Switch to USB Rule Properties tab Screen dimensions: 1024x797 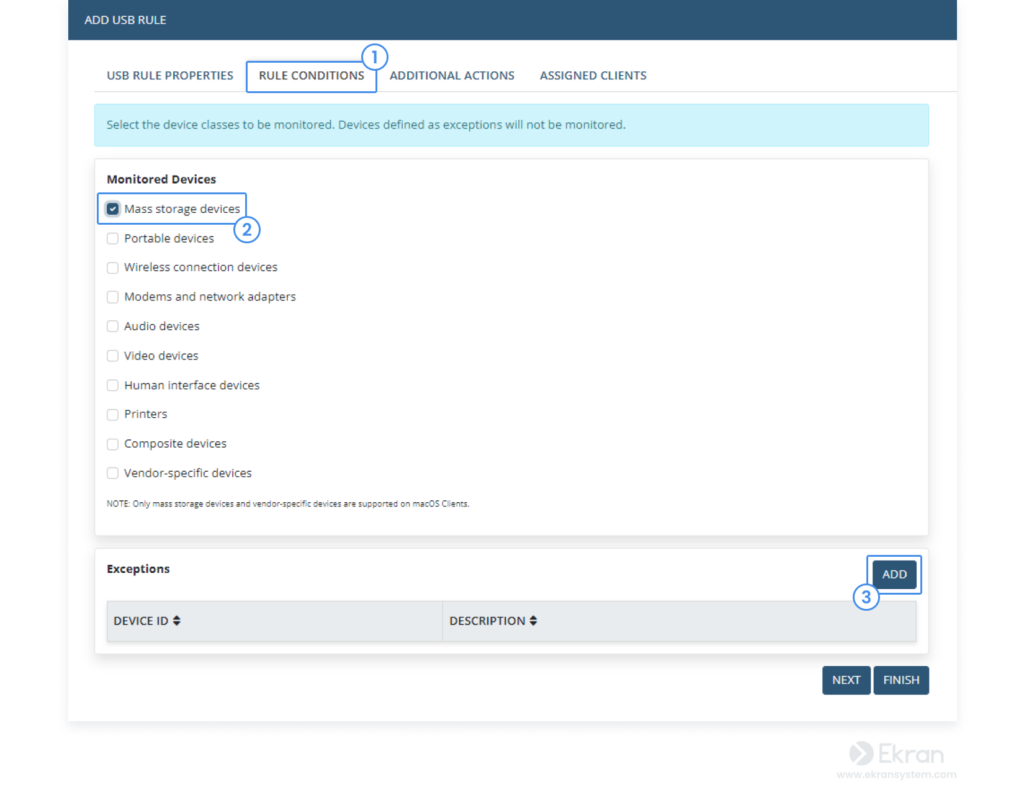coord(170,76)
